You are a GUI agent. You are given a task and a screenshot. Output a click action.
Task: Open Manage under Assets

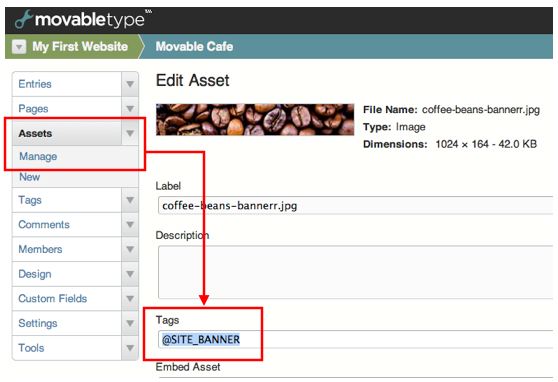(x=38, y=156)
